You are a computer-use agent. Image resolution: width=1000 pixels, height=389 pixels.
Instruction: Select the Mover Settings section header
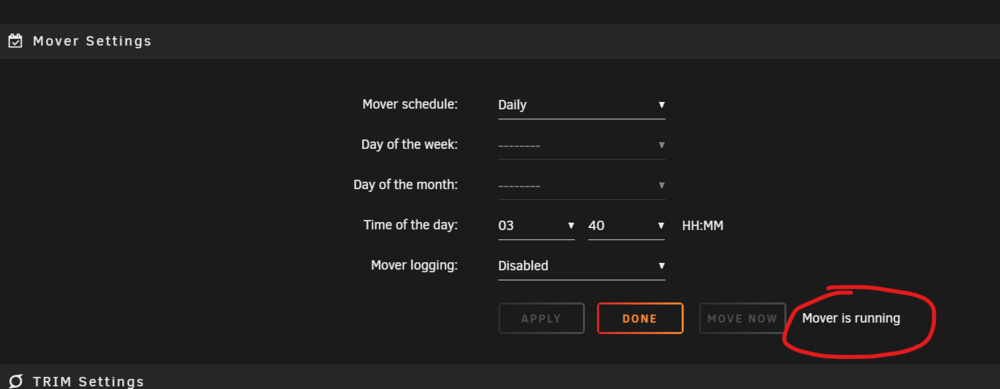coord(500,41)
